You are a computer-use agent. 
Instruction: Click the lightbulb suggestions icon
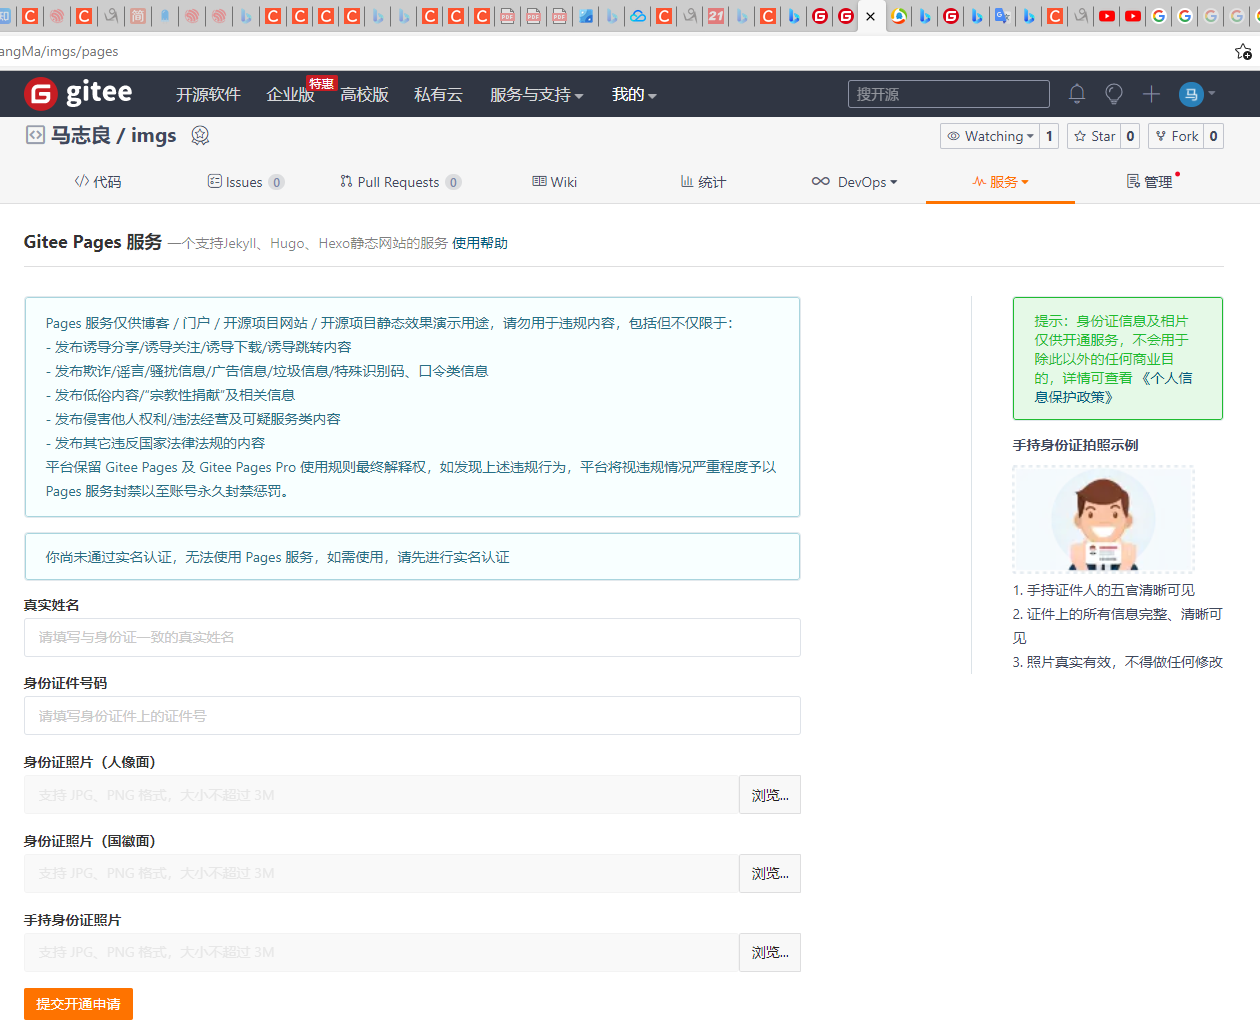(1113, 93)
